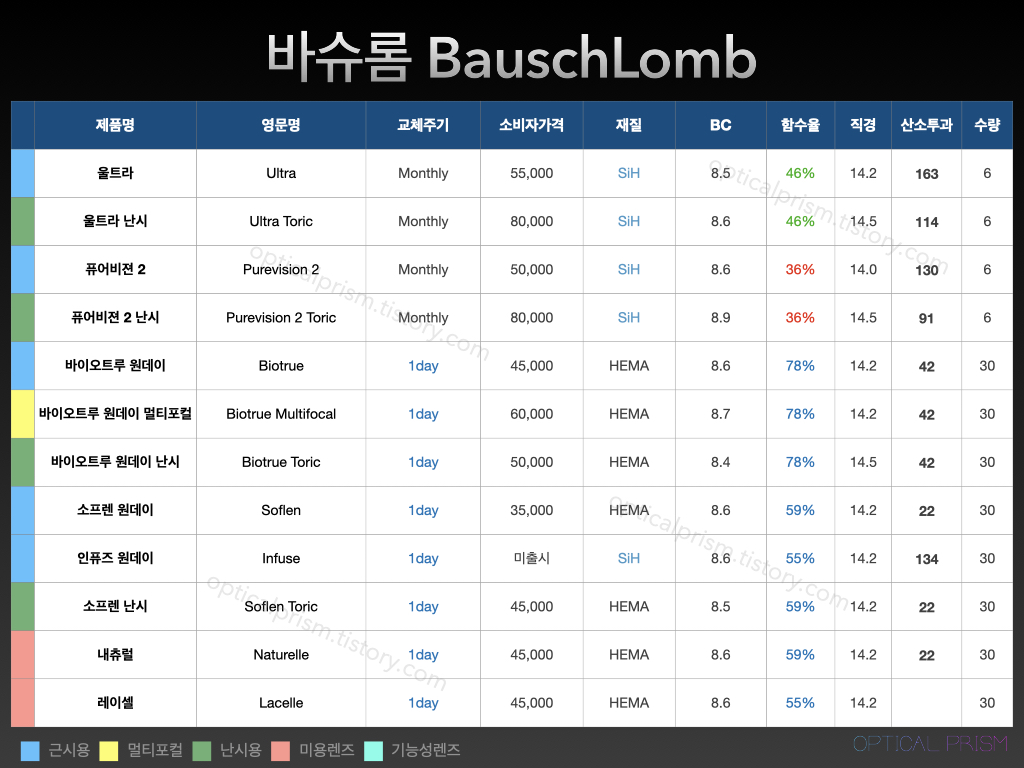The image size is (1024, 768).
Task: Click the 35,000 price for Soflen
Action: [532, 510]
